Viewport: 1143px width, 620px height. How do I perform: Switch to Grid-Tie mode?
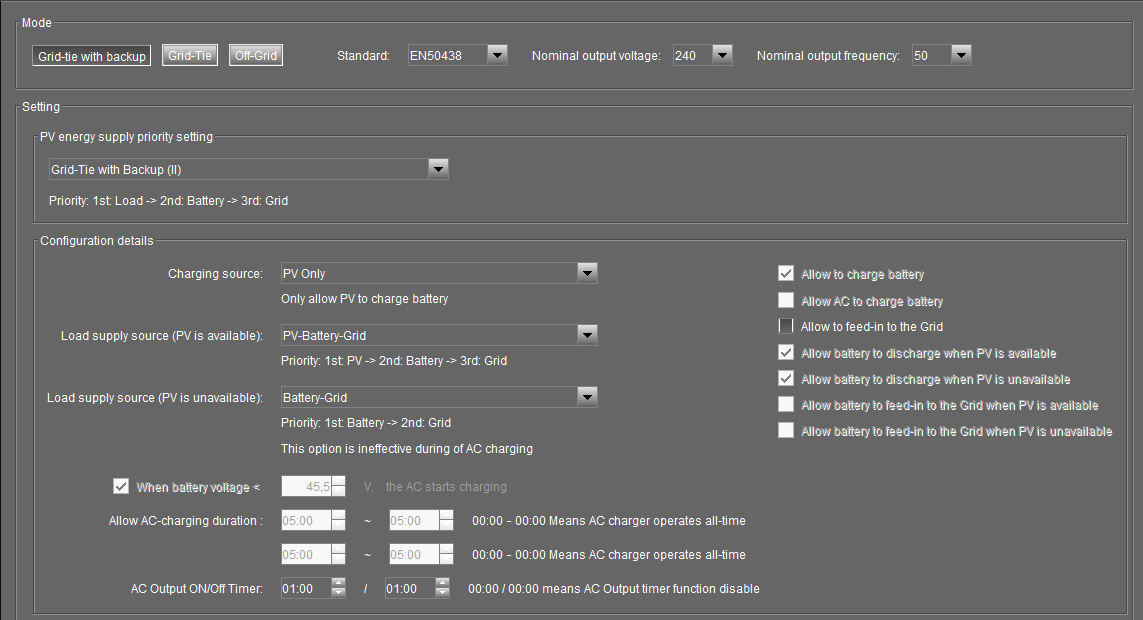click(x=190, y=56)
